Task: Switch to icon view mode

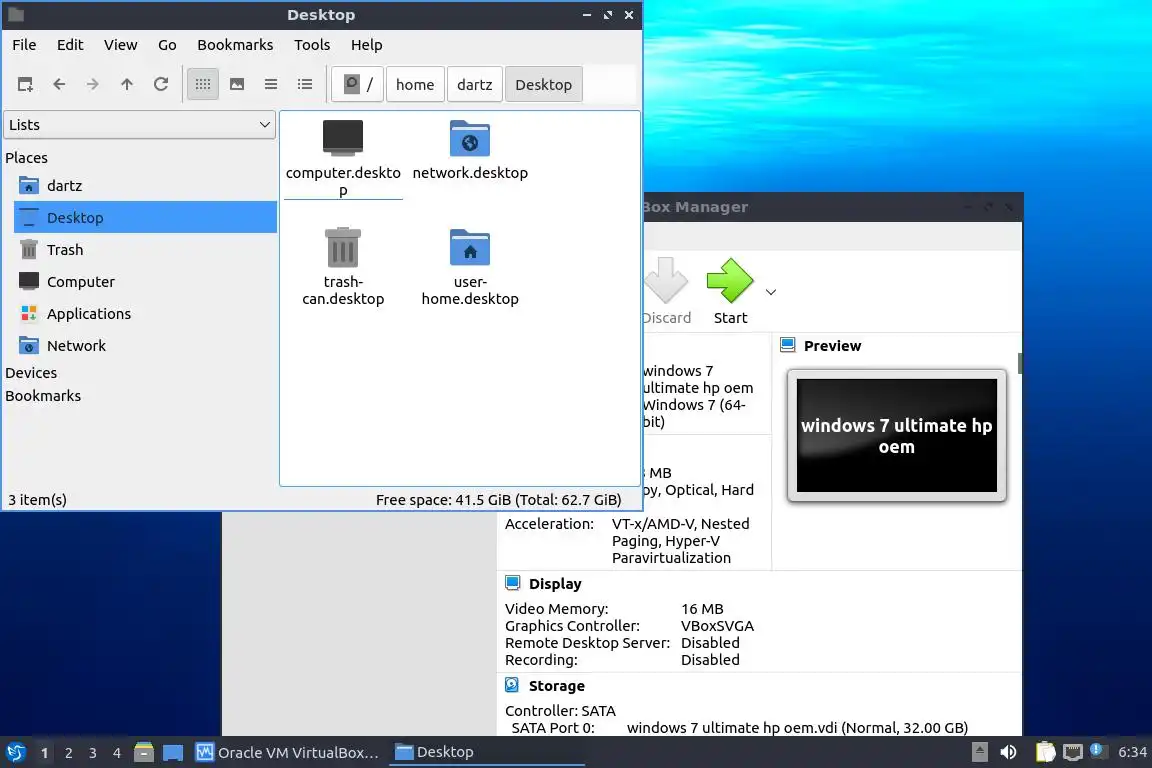Action: [x=203, y=85]
